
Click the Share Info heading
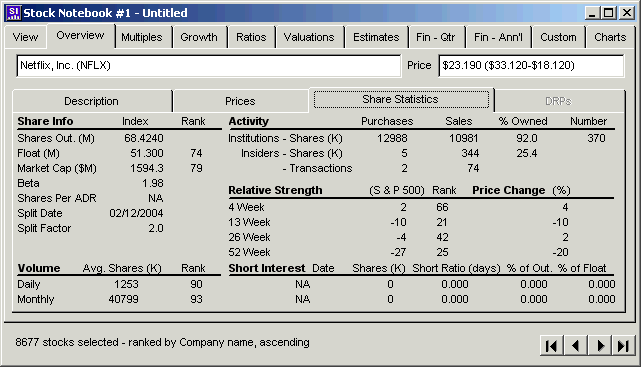coord(45,121)
